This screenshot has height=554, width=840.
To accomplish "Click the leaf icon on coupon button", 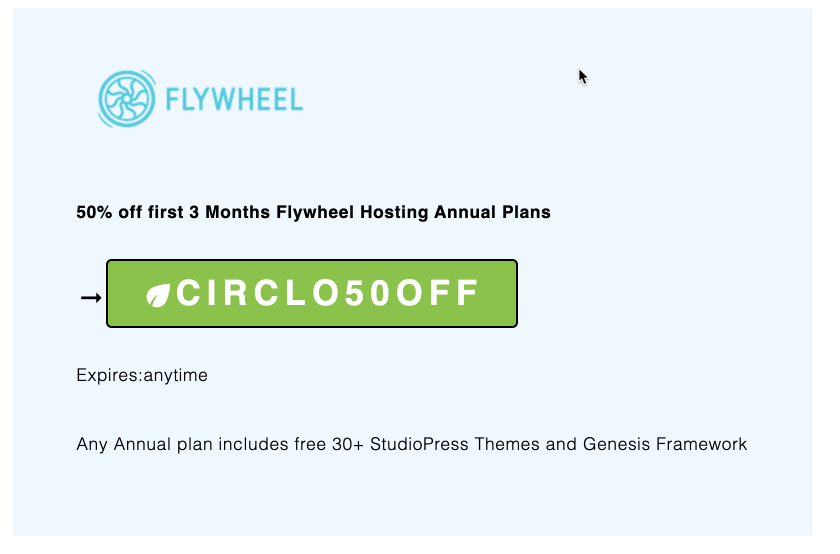I will pyautogui.click(x=159, y=295).
